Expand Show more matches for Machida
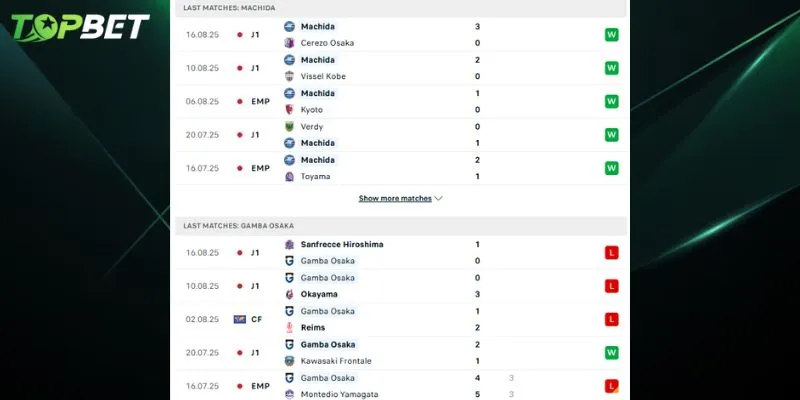Image resolution: width=800 pixels, height=400 pixels. point(400,198)
